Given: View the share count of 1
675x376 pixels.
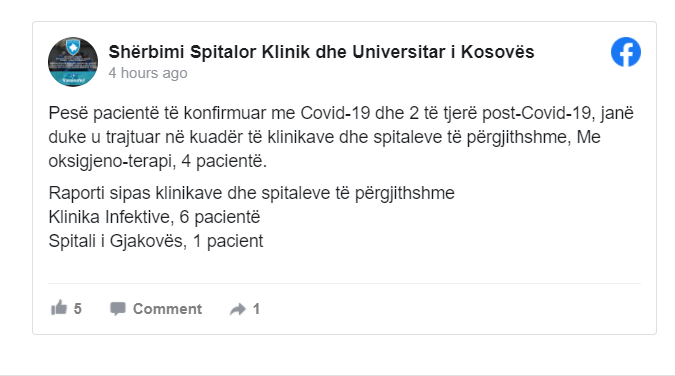Looking at the screenshot, I should (256, 309).
